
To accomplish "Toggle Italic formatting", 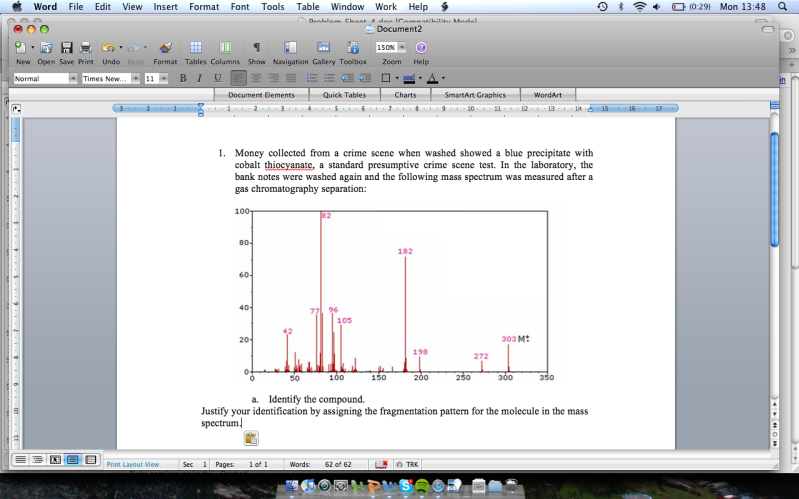I will coord(200,78).
